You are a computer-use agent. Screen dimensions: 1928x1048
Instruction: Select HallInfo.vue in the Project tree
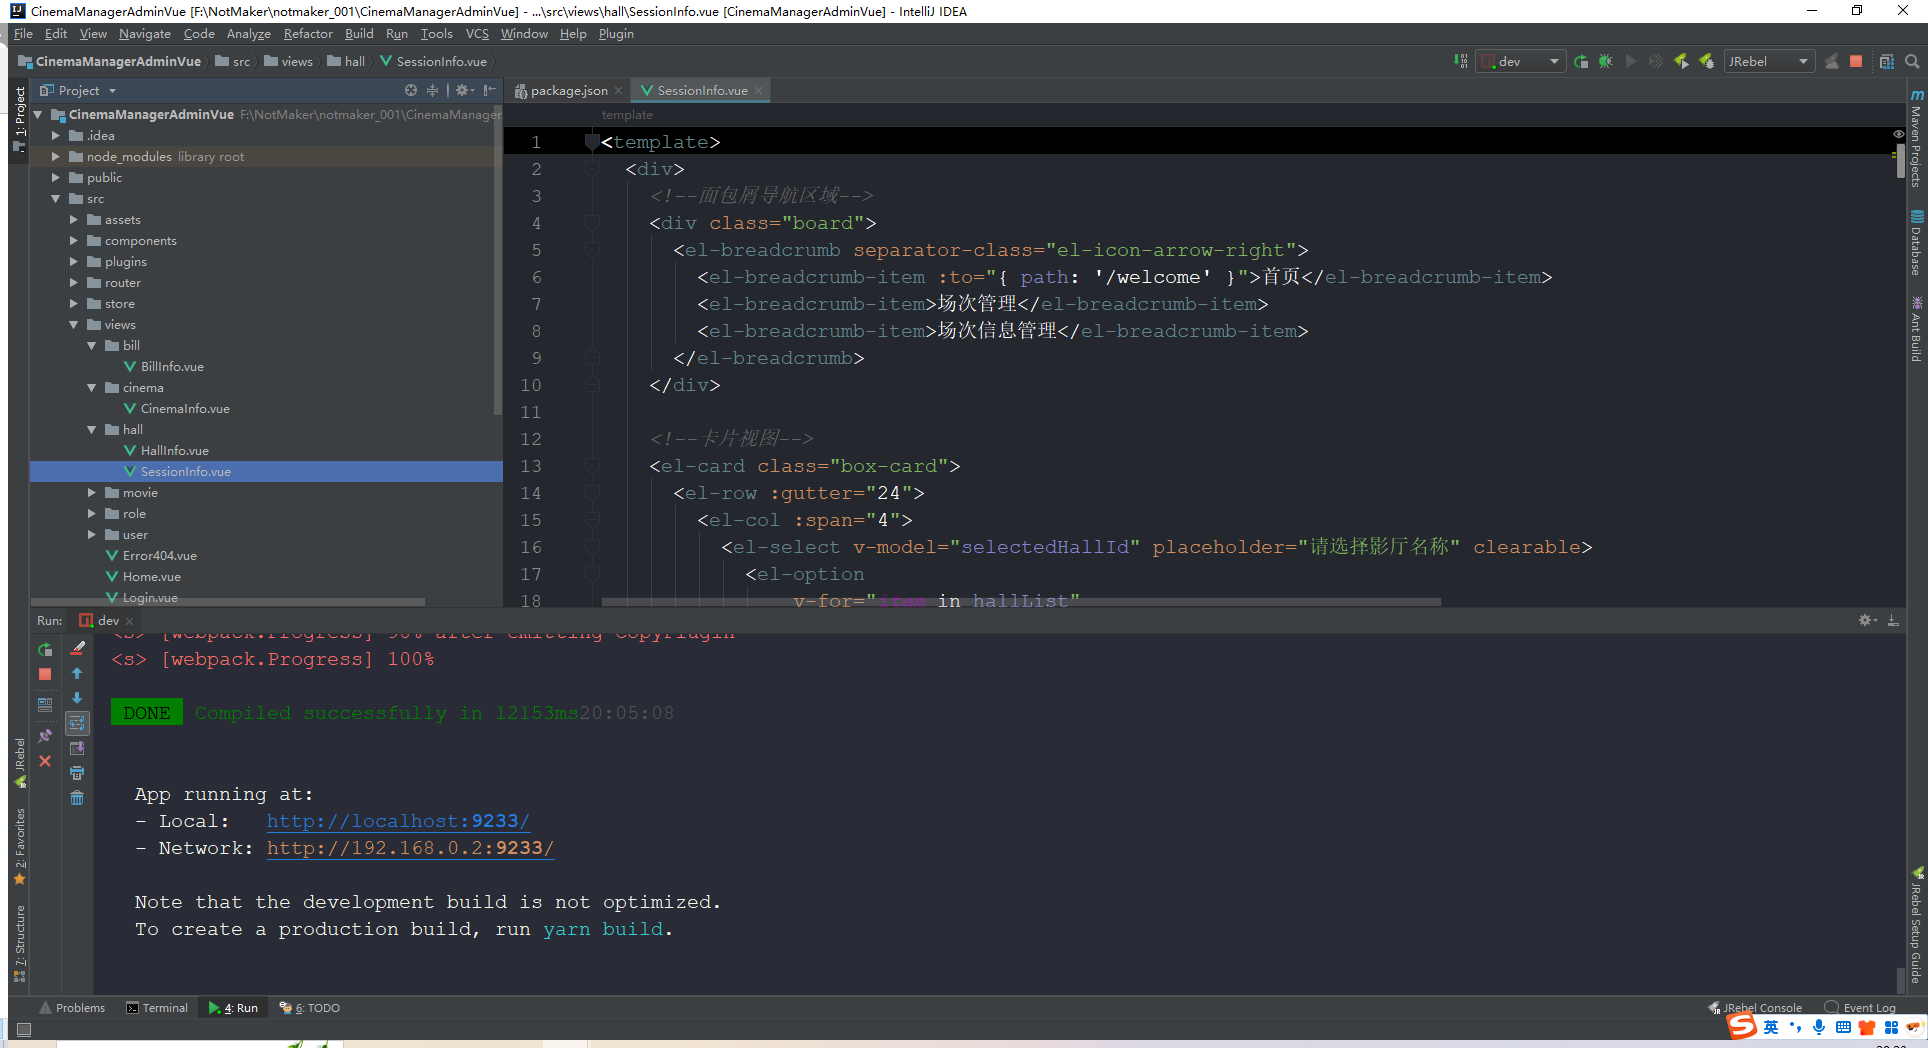click(173, 450)
